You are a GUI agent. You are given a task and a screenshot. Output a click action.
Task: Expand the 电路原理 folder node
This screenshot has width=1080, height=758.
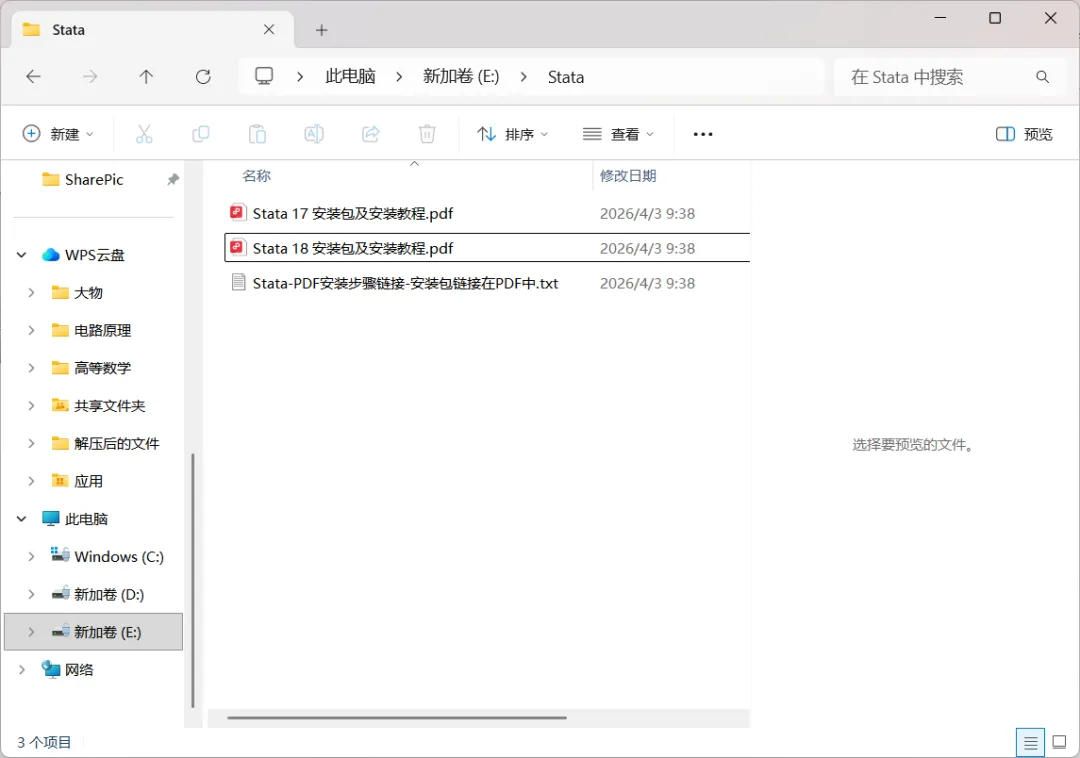coord(31,330)
